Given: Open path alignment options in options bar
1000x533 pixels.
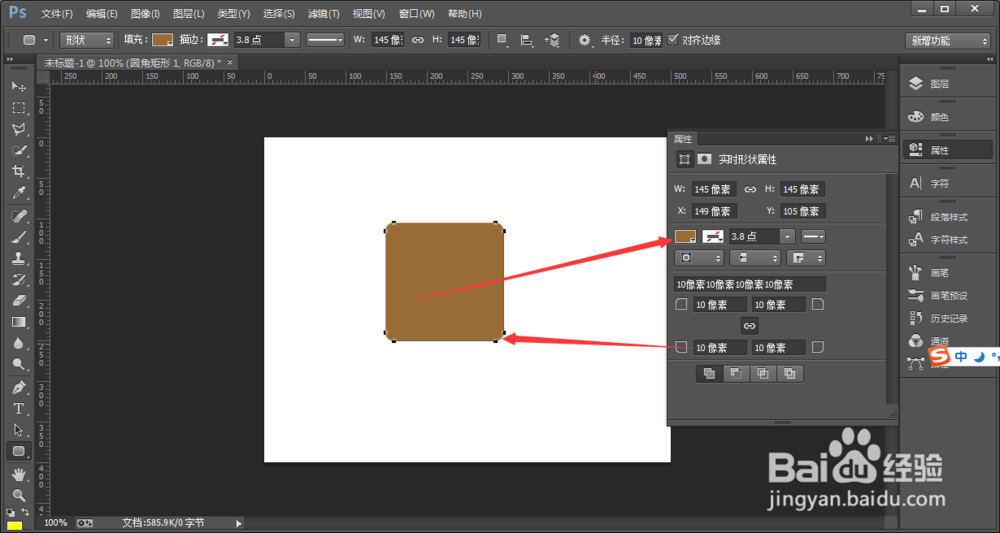Looking at the screenshot, I should click(x=527, y=40).
